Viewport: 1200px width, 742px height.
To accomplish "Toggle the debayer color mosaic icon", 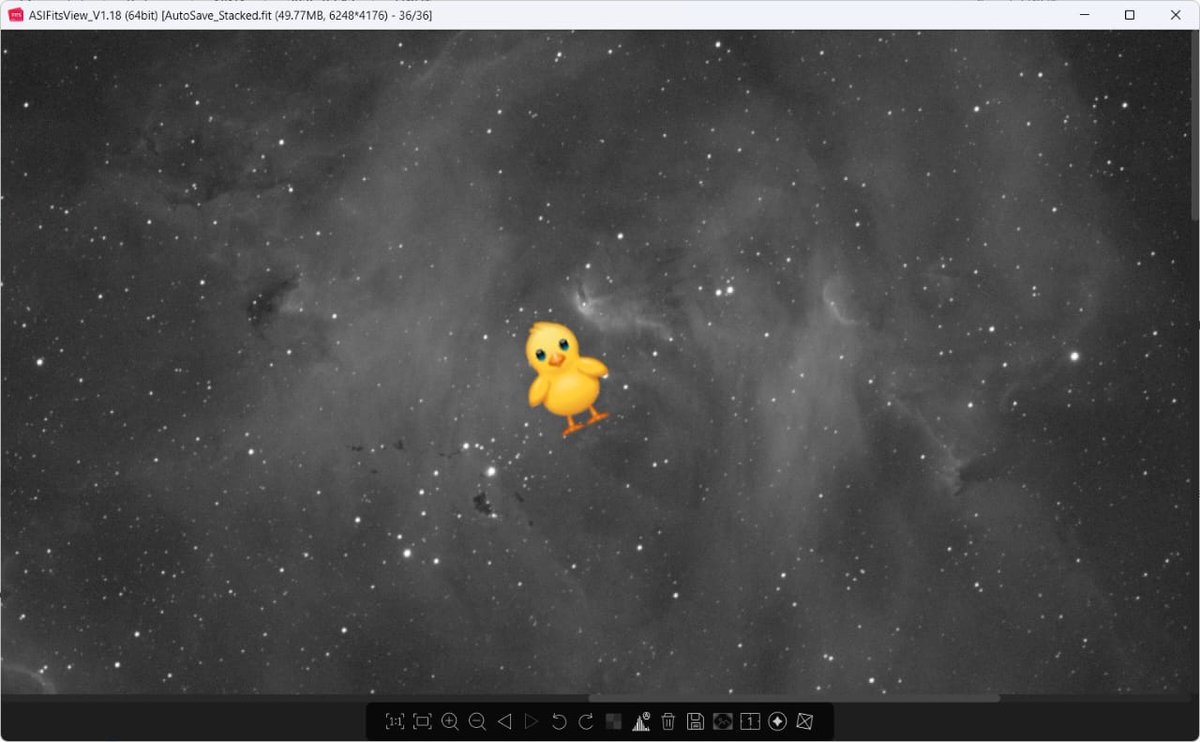I will pyautogui.click(x=614, y=721).
